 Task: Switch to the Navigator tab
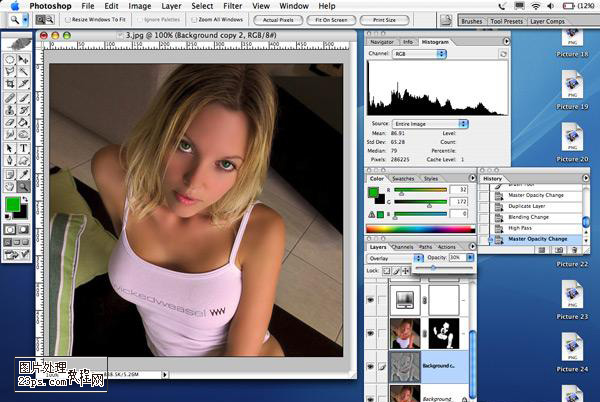[x=382, y=42]
